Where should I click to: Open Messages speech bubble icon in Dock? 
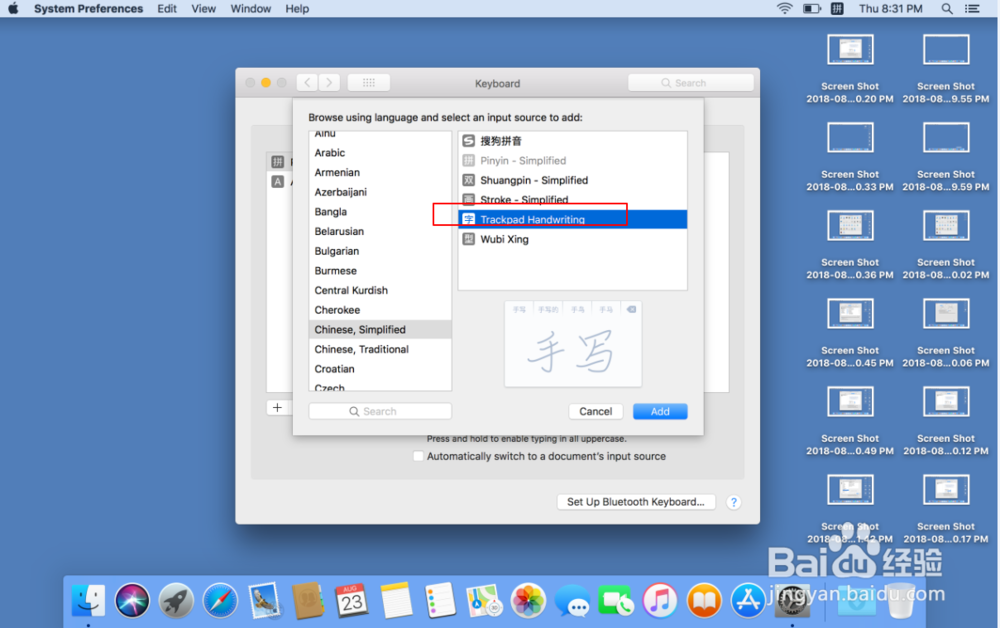pyautogui.click(x=572, y=600)
